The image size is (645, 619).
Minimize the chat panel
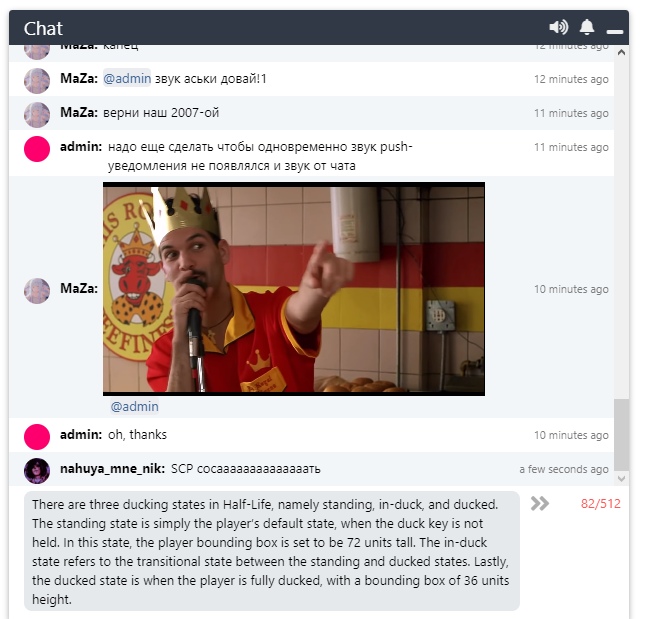click(x=615, y=31)
